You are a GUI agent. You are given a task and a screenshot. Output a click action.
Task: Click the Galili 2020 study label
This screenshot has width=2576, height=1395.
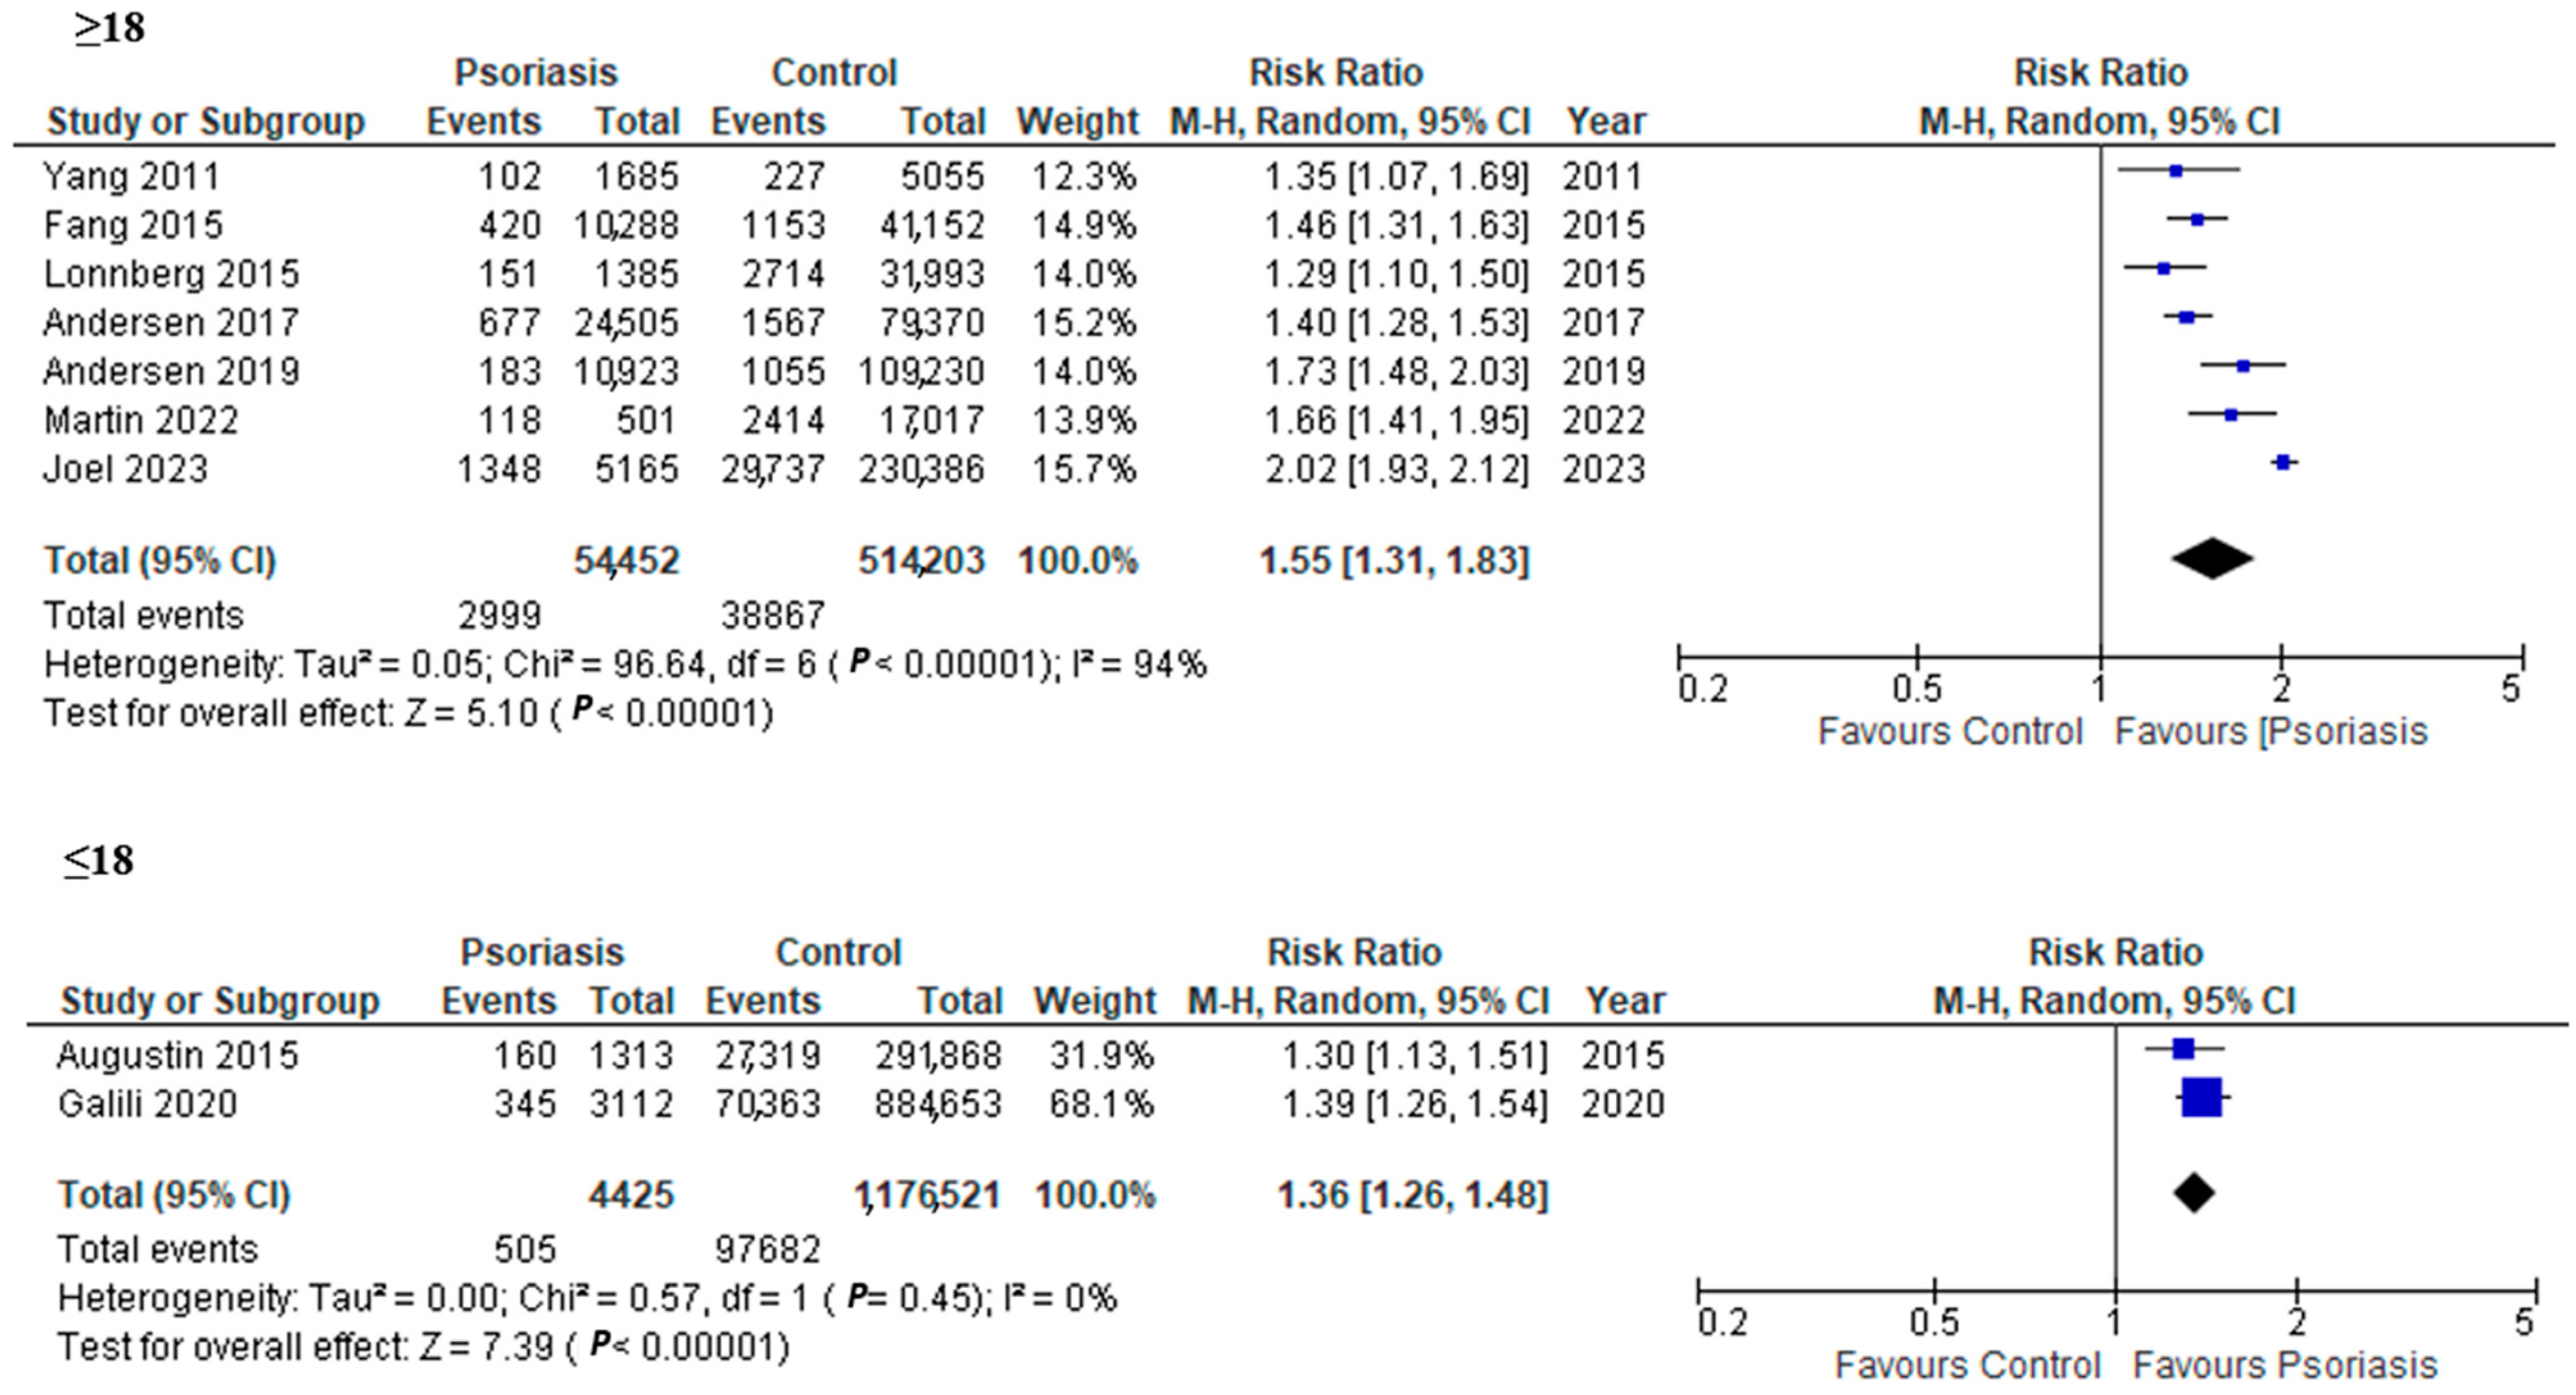click(147, 1105)
